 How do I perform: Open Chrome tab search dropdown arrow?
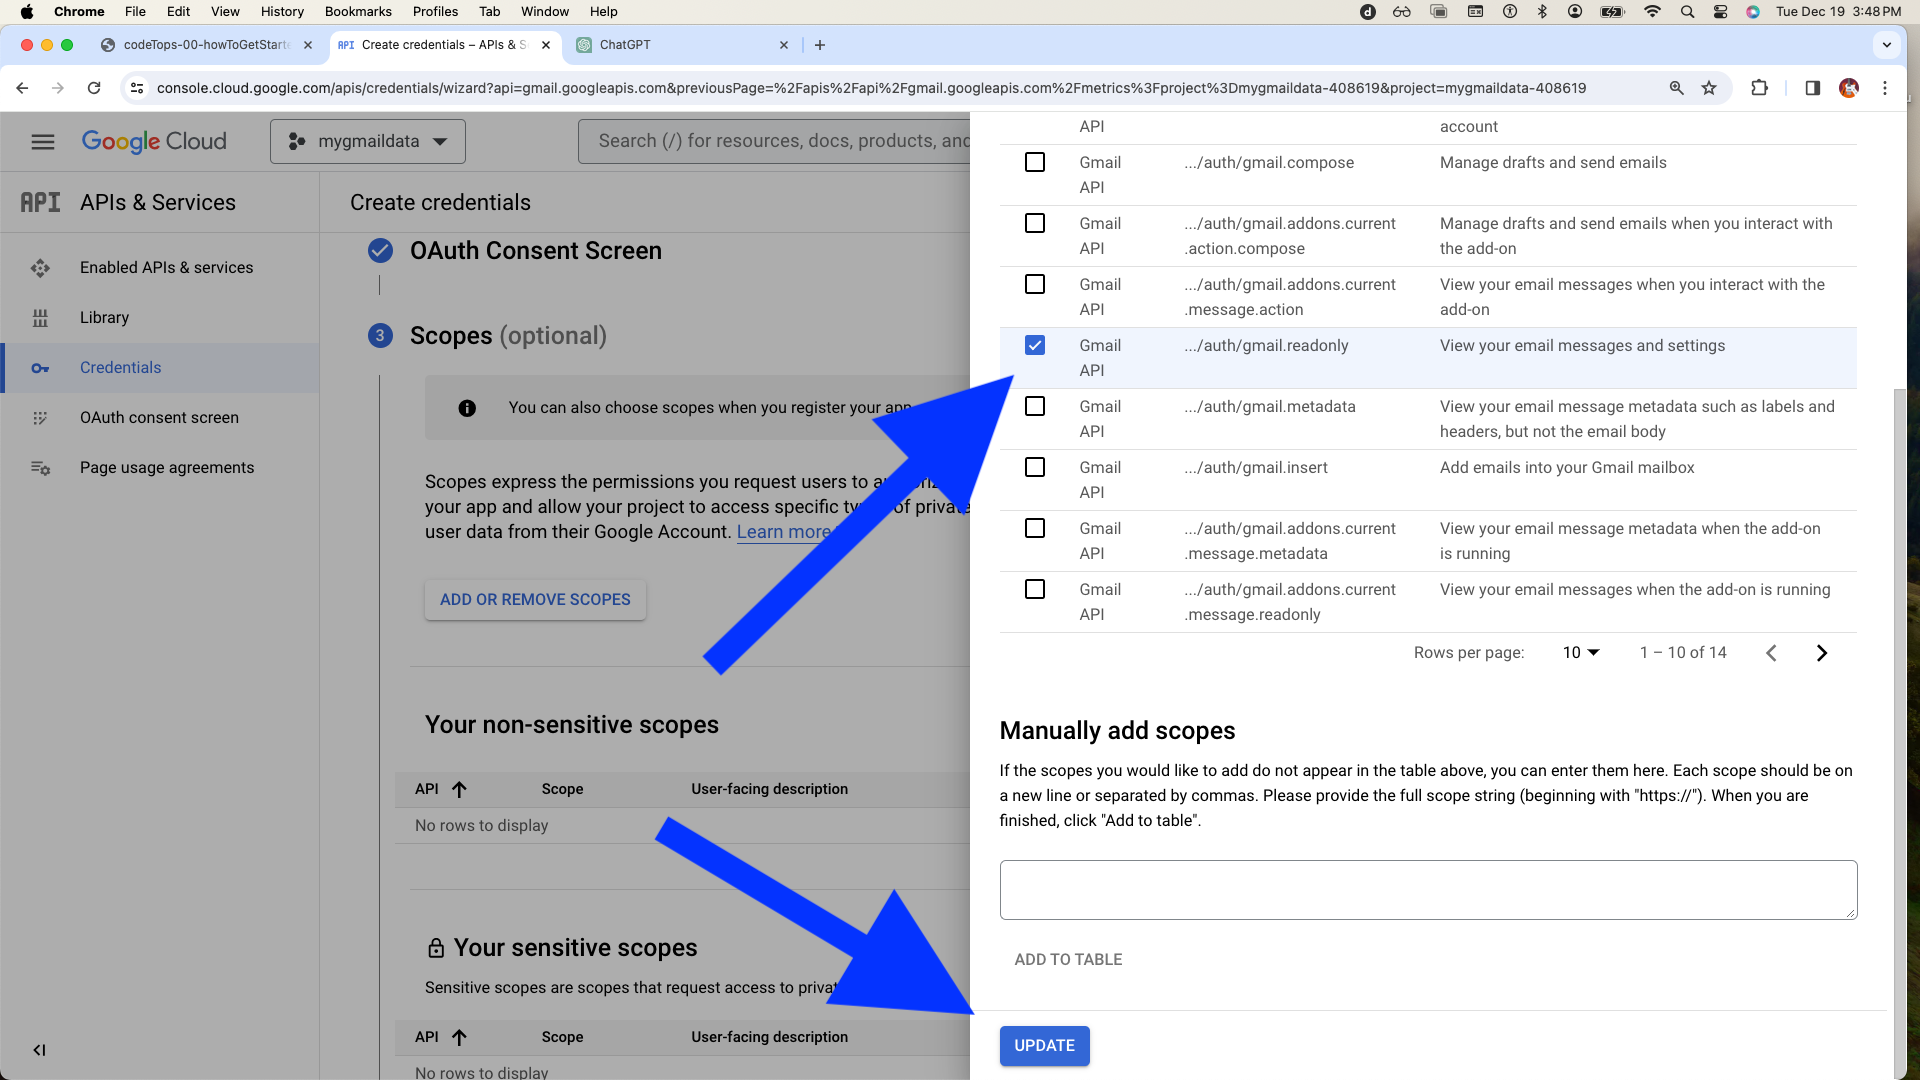click(1886, 45)
